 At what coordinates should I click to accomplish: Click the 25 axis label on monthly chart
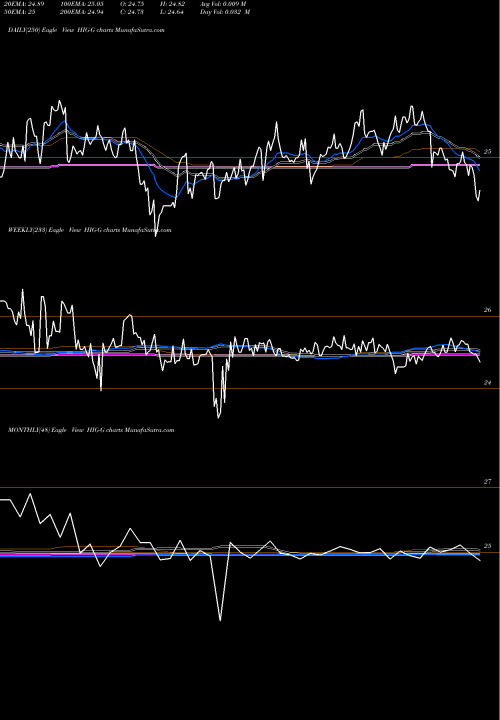tap(488, 546)
